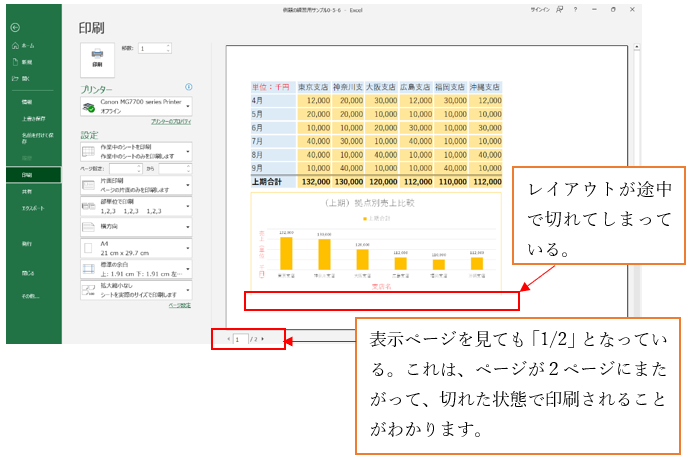Click the Open (開く) item in the sidebar
The width and height of the screenshot is (689, 460).
pos(24,78)
